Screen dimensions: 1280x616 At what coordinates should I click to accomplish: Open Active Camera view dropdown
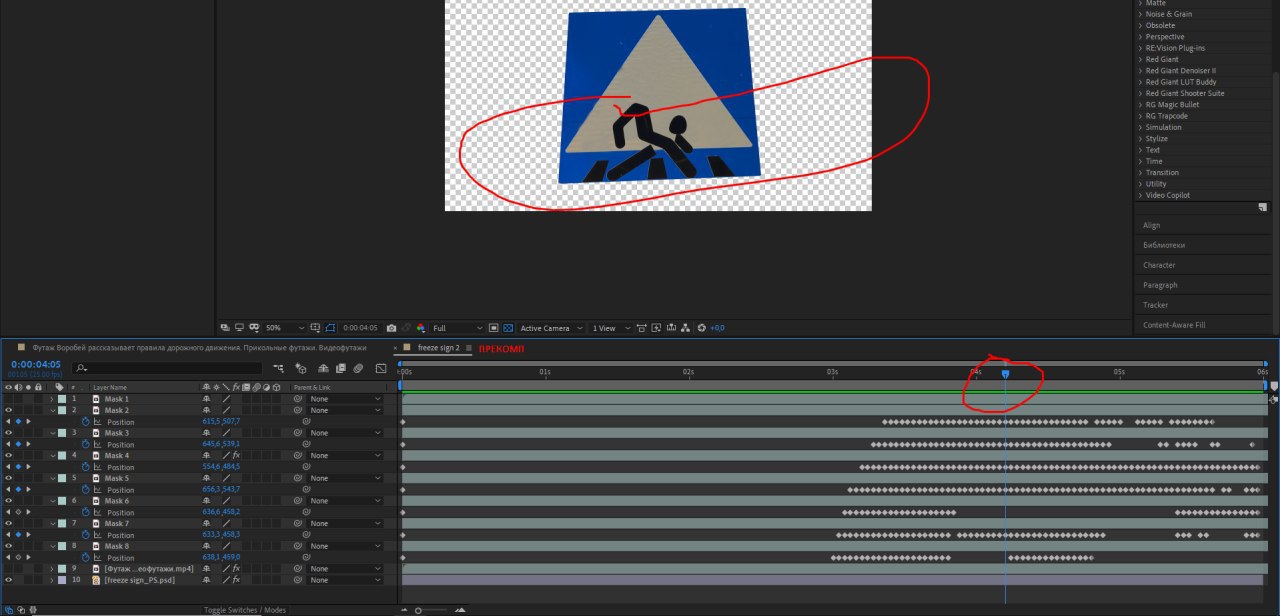[x=550, y=328]
